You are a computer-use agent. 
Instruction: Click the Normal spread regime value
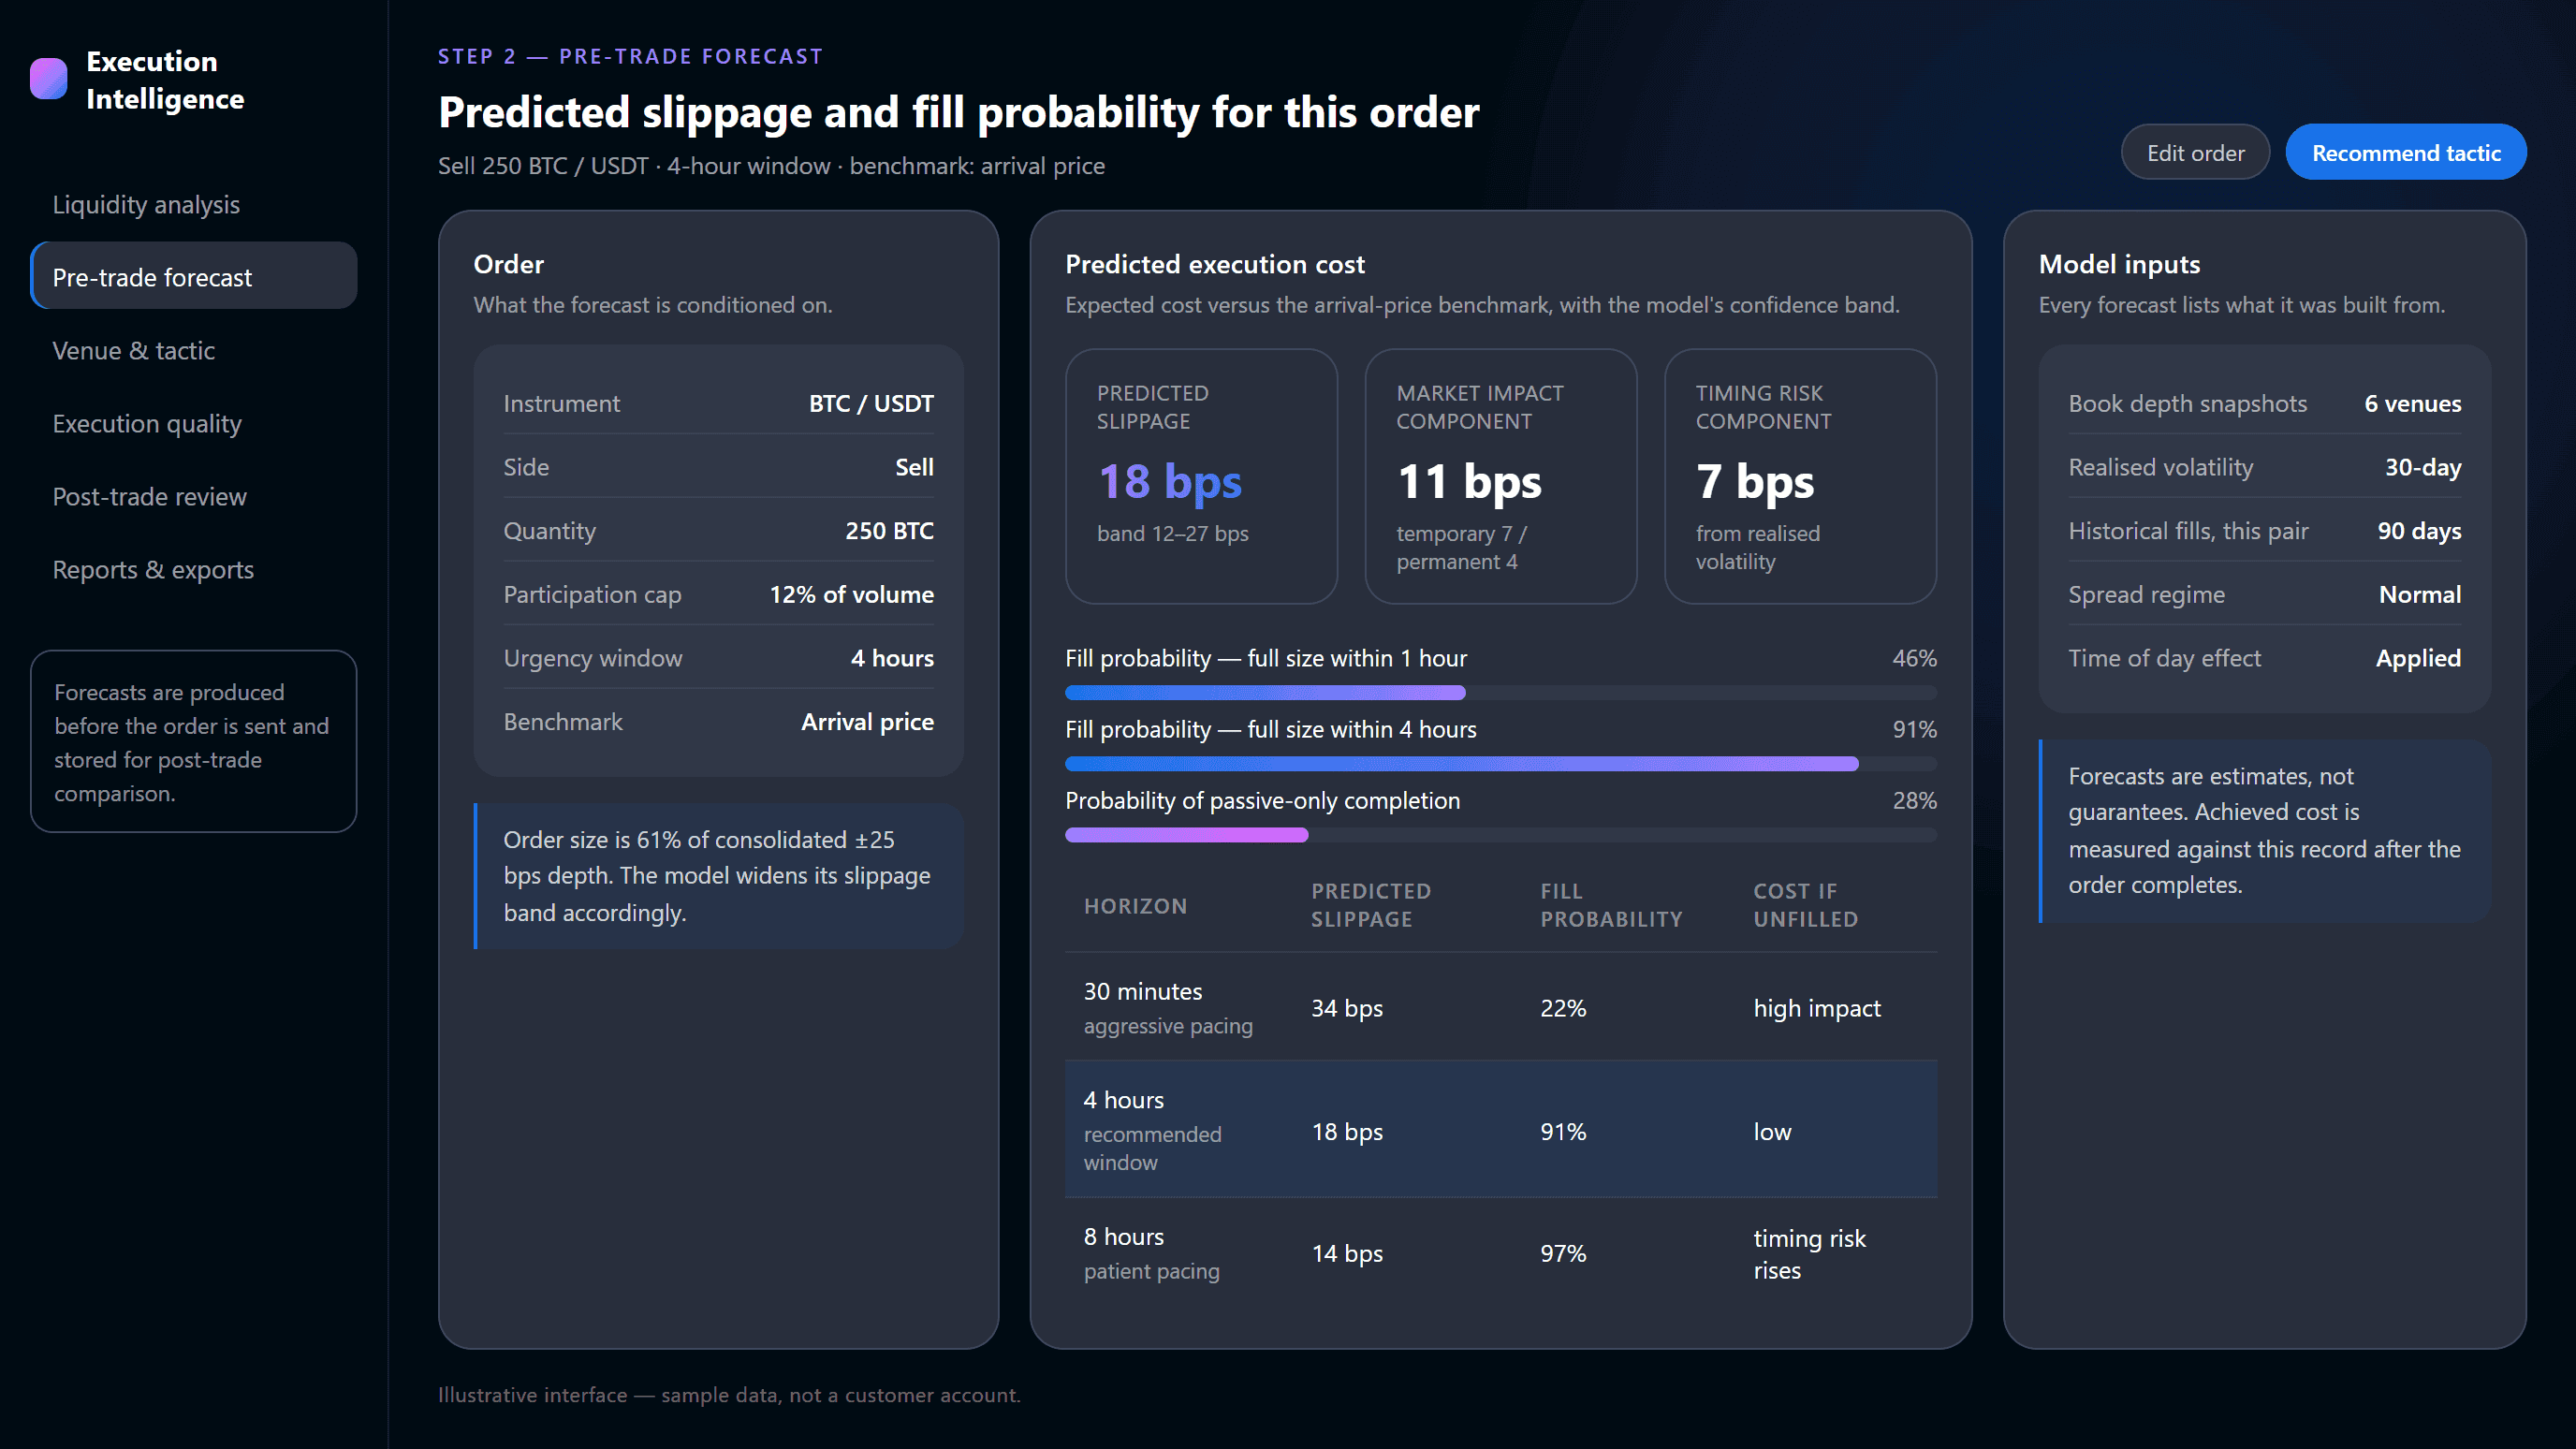[2420, 594]
